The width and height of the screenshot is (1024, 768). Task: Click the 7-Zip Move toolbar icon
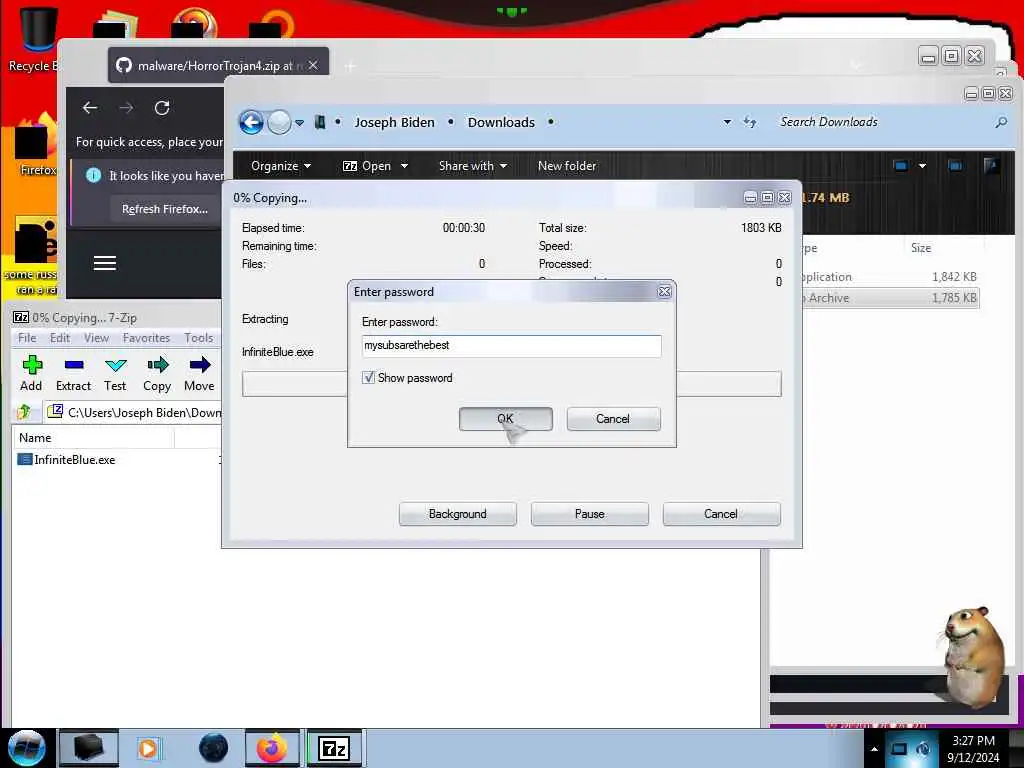click(199, 365)
